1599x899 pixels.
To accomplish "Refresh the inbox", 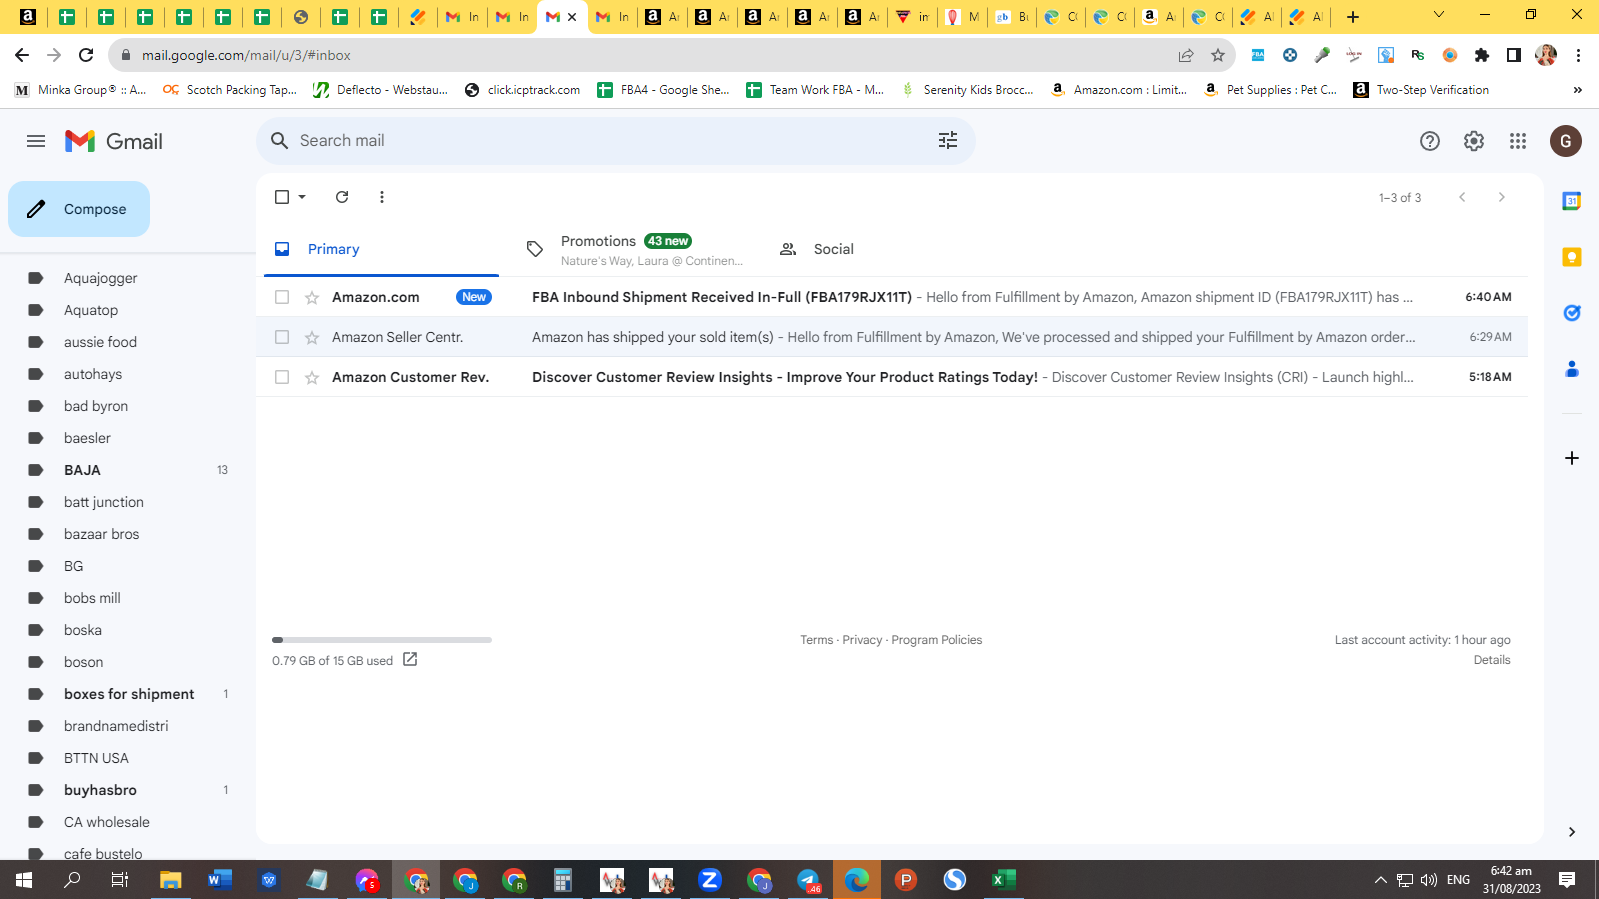I will pyautogui.click(x=342, y=197).
